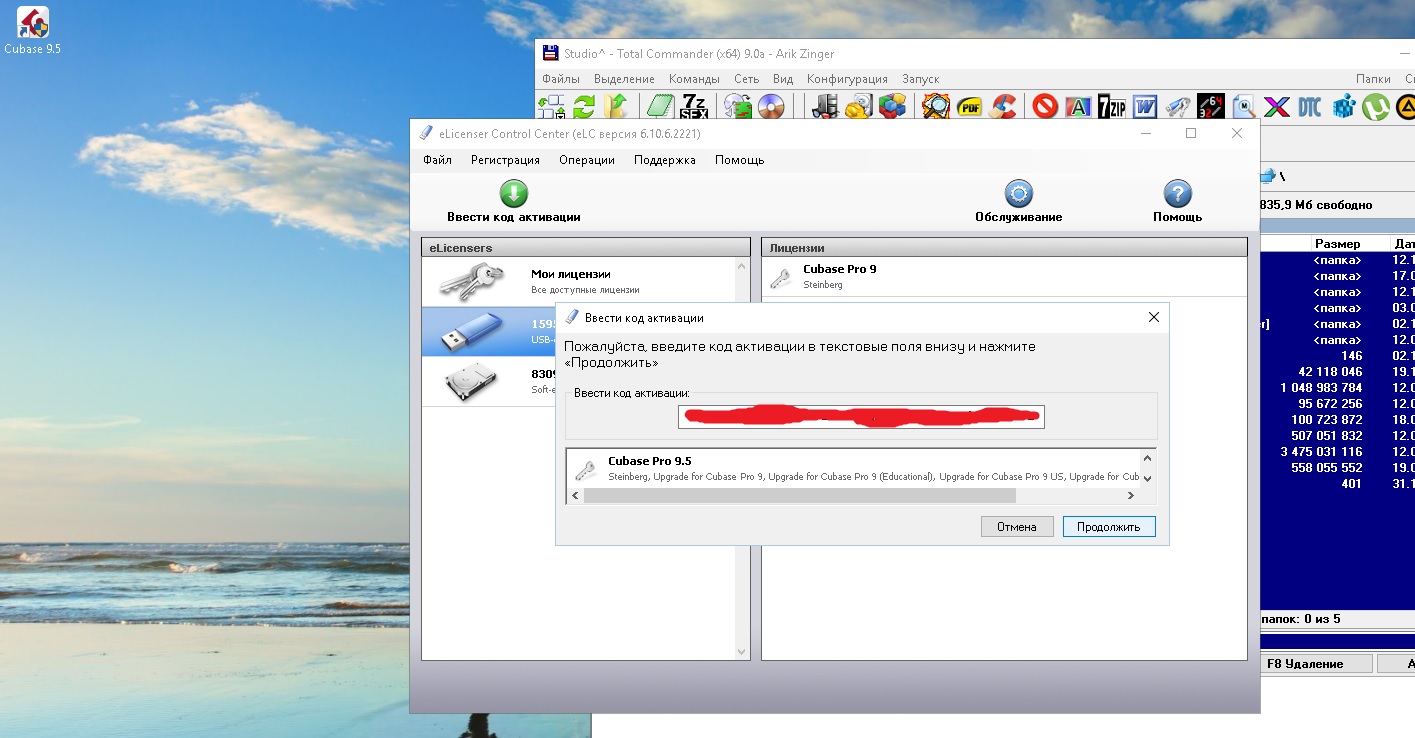Open the Помощь menu in eLicenser
Viewport: 1415px width, 738px height.
739,160
